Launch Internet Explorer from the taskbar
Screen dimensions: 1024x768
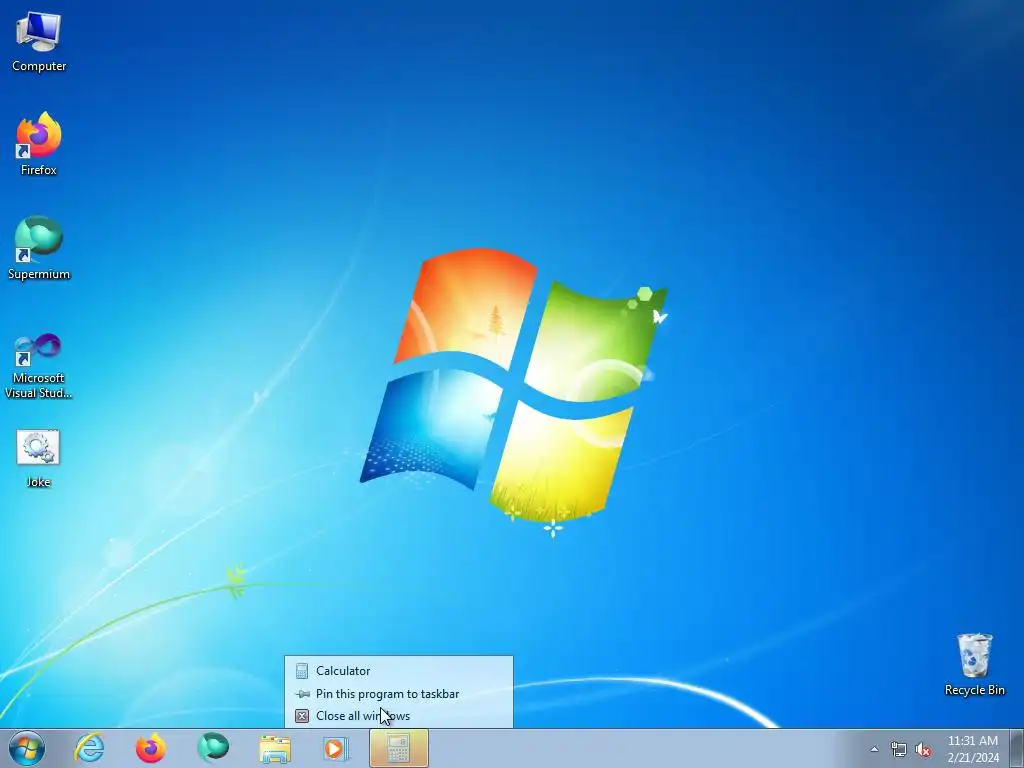click(x=89, y=748)
